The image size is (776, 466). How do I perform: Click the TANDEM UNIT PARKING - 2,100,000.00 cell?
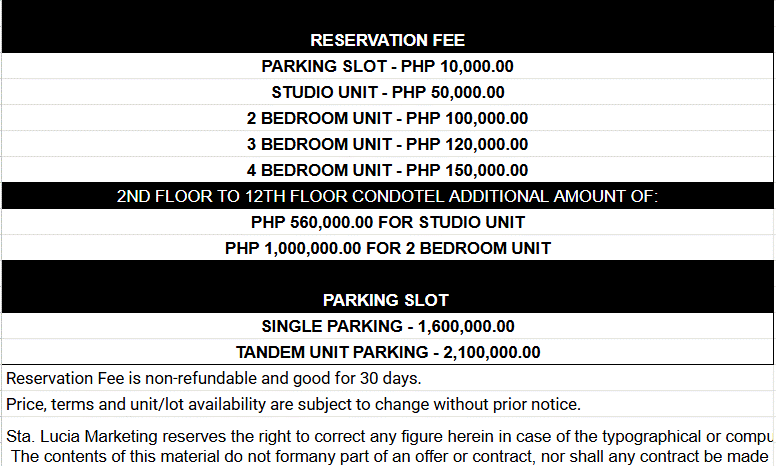(x=387, y=352)
